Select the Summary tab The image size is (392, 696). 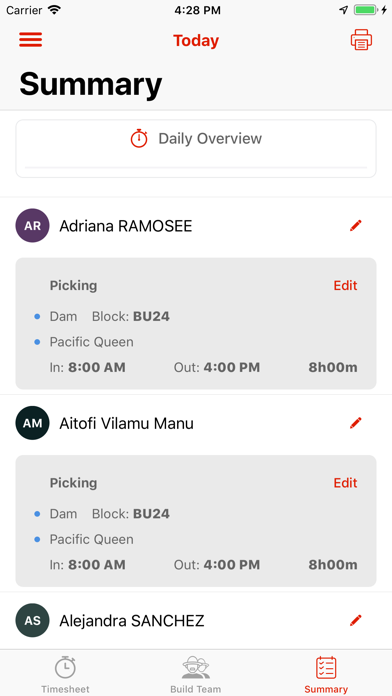tap(326, 674)
